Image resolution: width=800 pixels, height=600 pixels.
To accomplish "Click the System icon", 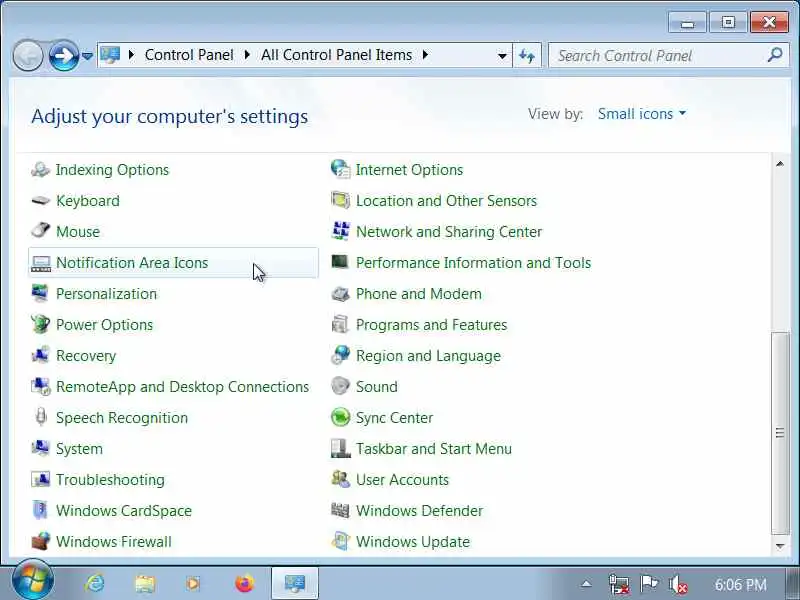I will pos(40,448).
